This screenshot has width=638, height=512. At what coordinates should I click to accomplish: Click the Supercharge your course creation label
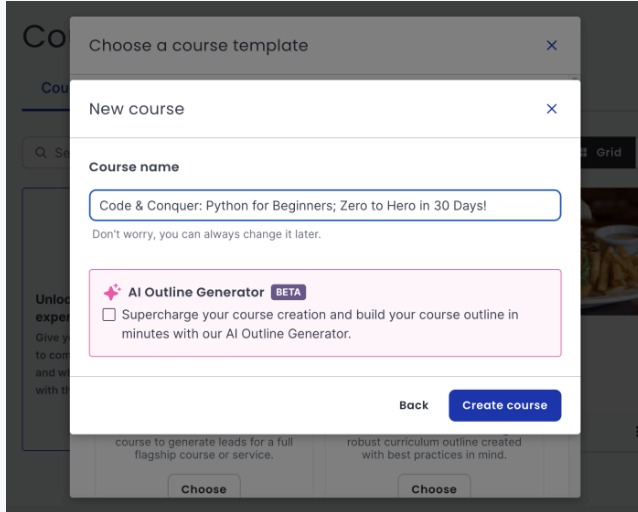click(320, 324)
